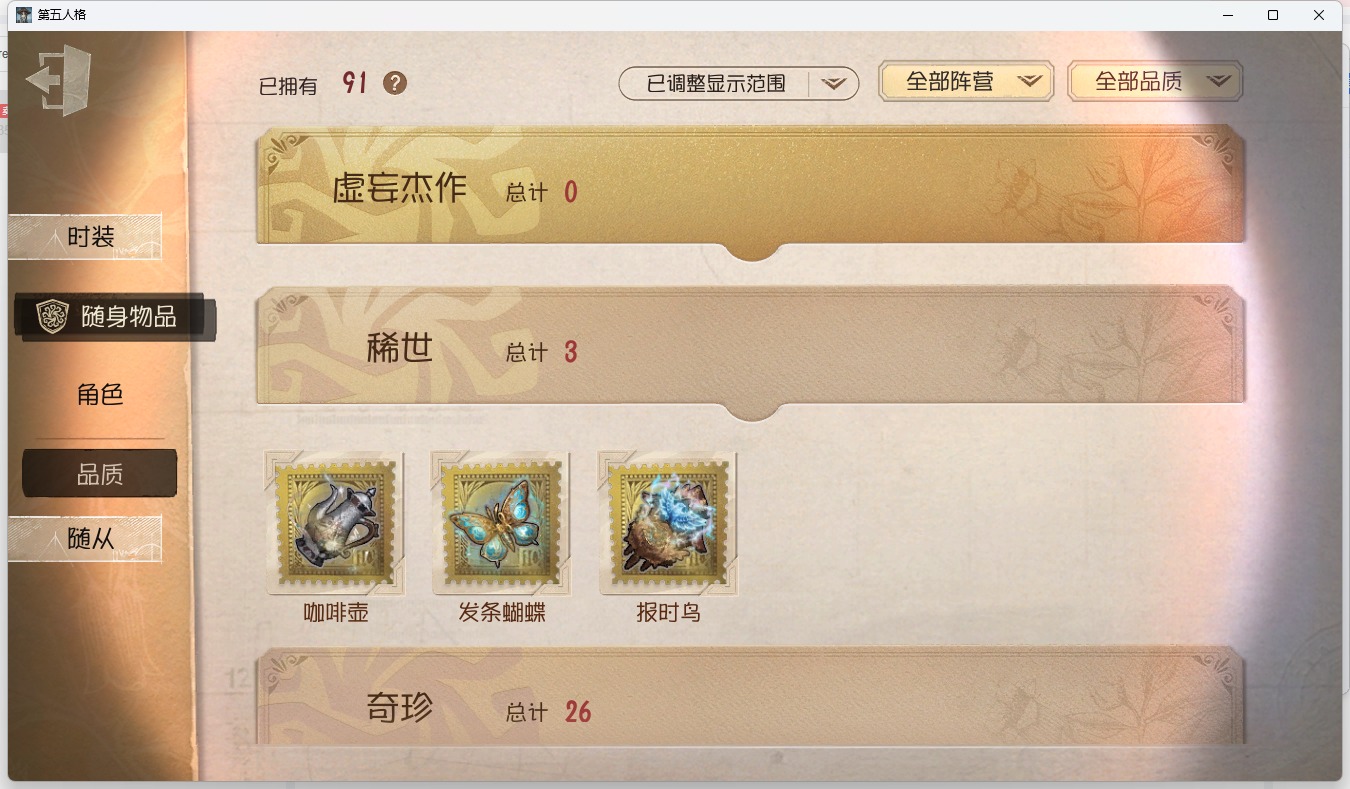Expand the 虚妄杰作 section header

pyautogui.click(x=750, y=188)
